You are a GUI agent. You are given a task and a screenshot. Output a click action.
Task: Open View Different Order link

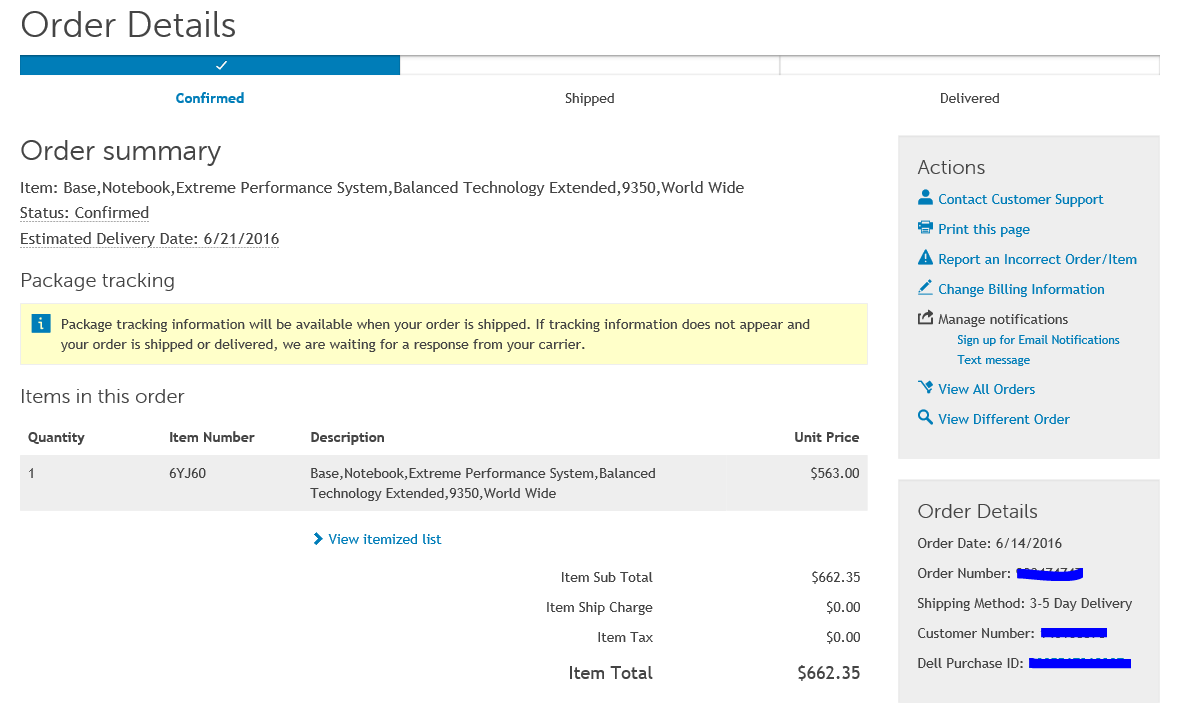tap(1003, 419)
